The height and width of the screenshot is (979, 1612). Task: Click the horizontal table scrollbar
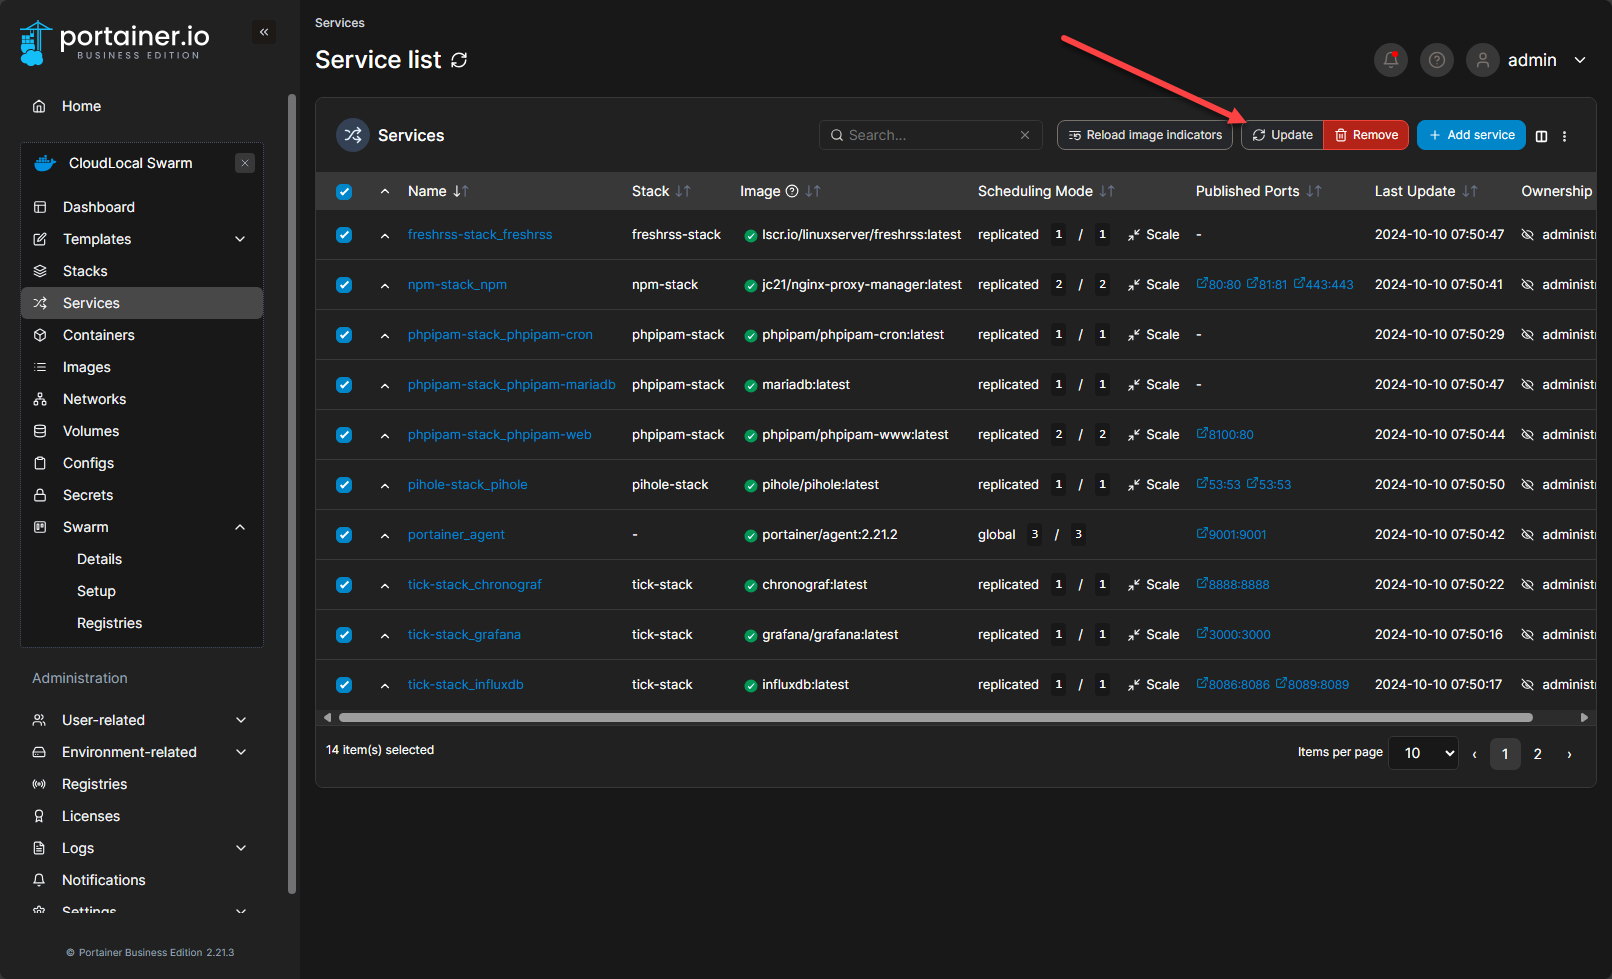[935, 717]
